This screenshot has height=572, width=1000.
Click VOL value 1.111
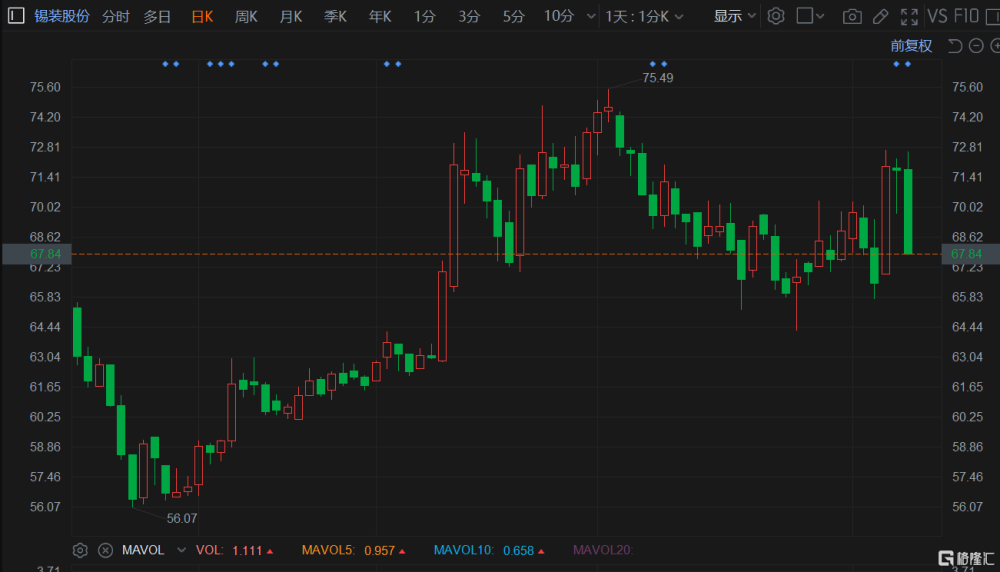coord(247,550)
